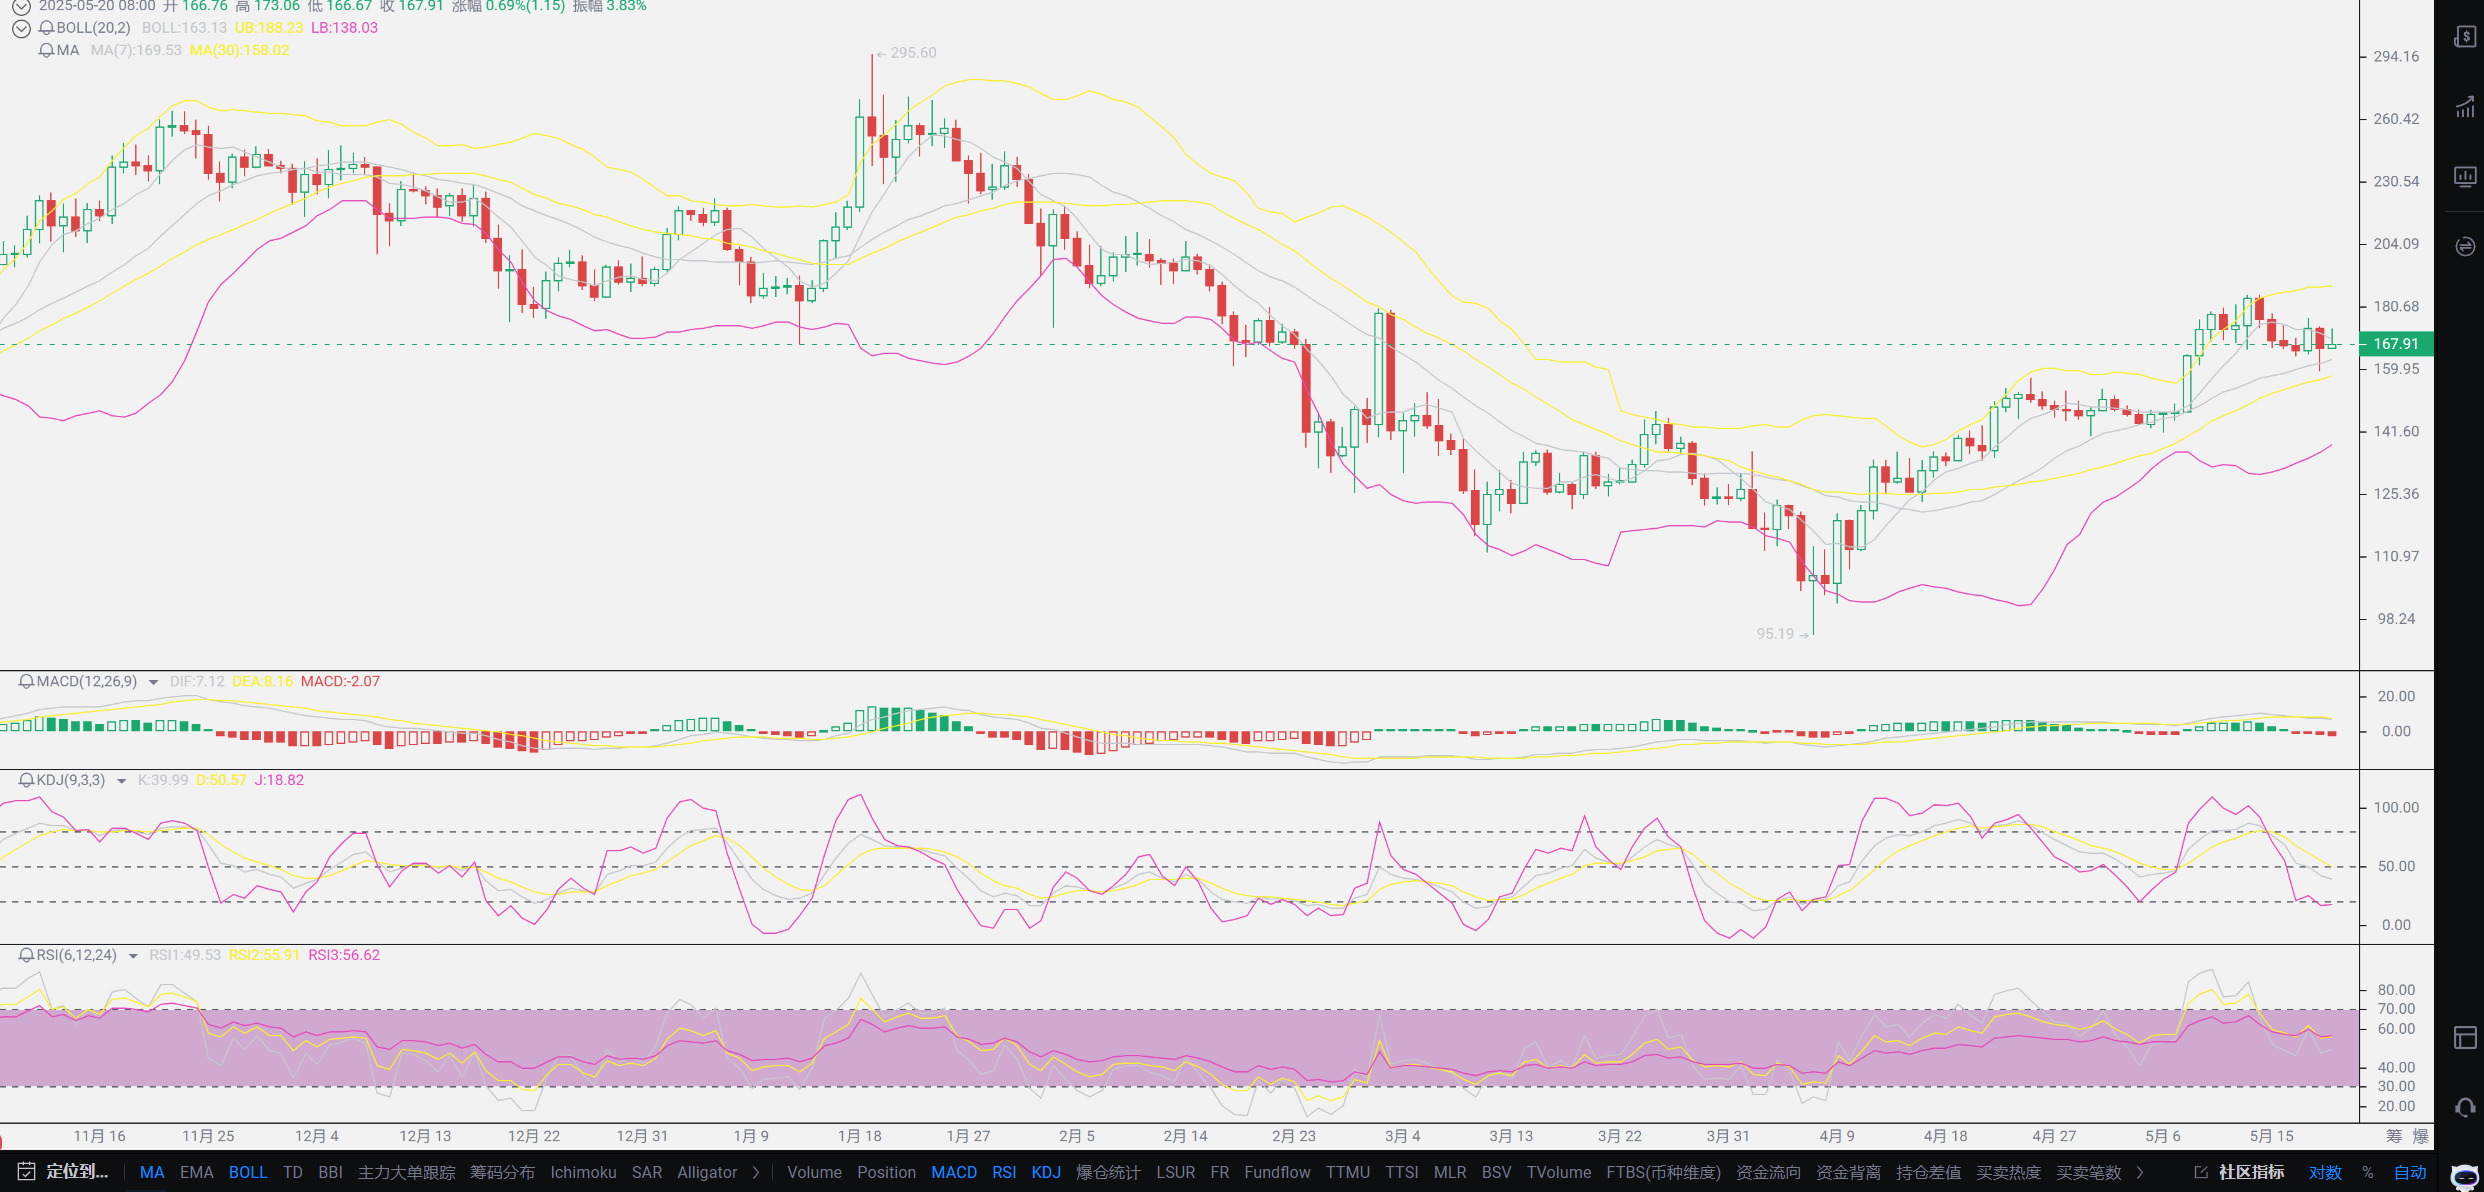Open the 社区指标 community indicators link
The image size is (2484, 1192).
2251,1172
